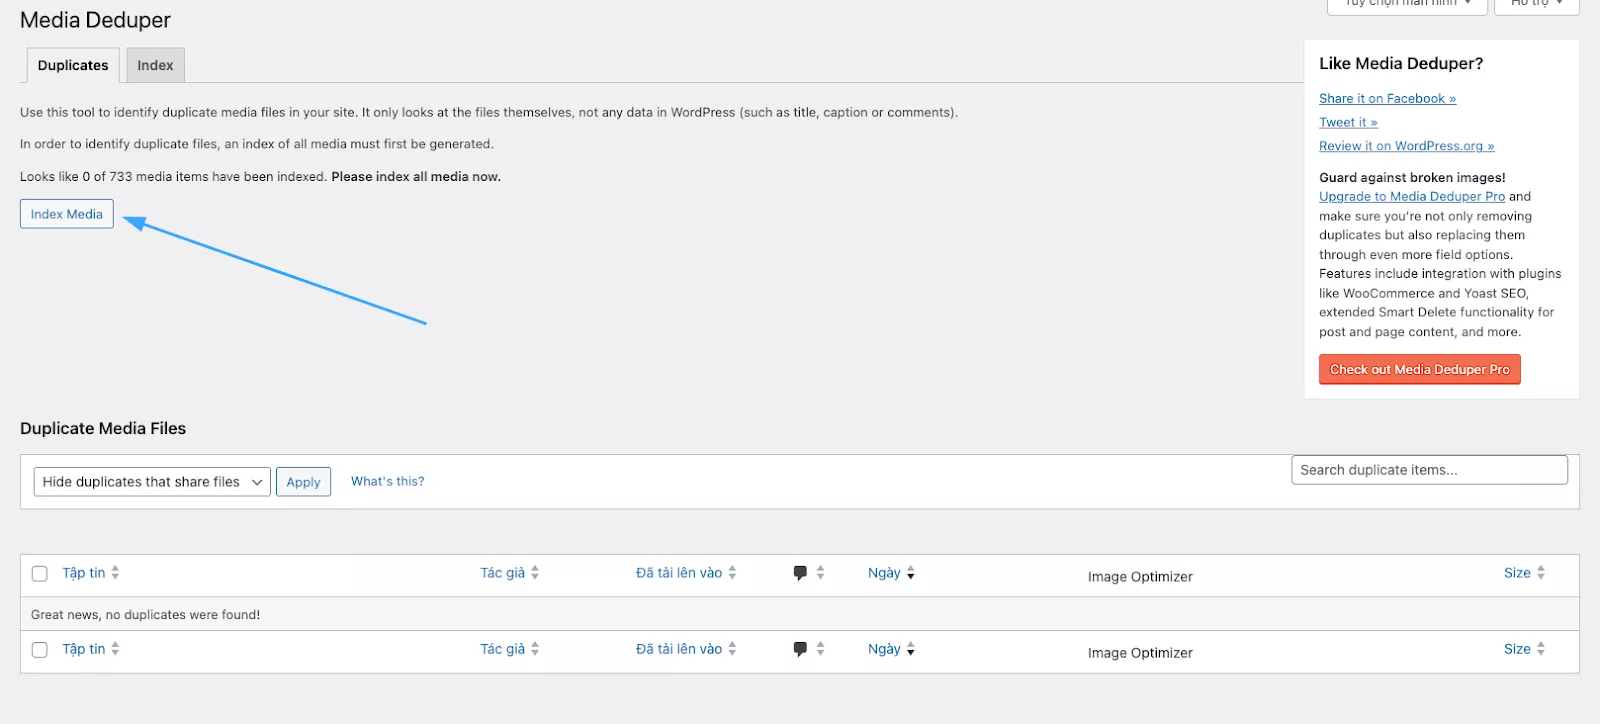Click the What's this? link
The height and width of the screenshot is (724, 1600).
pyautogui.click(x=387, y=482)
